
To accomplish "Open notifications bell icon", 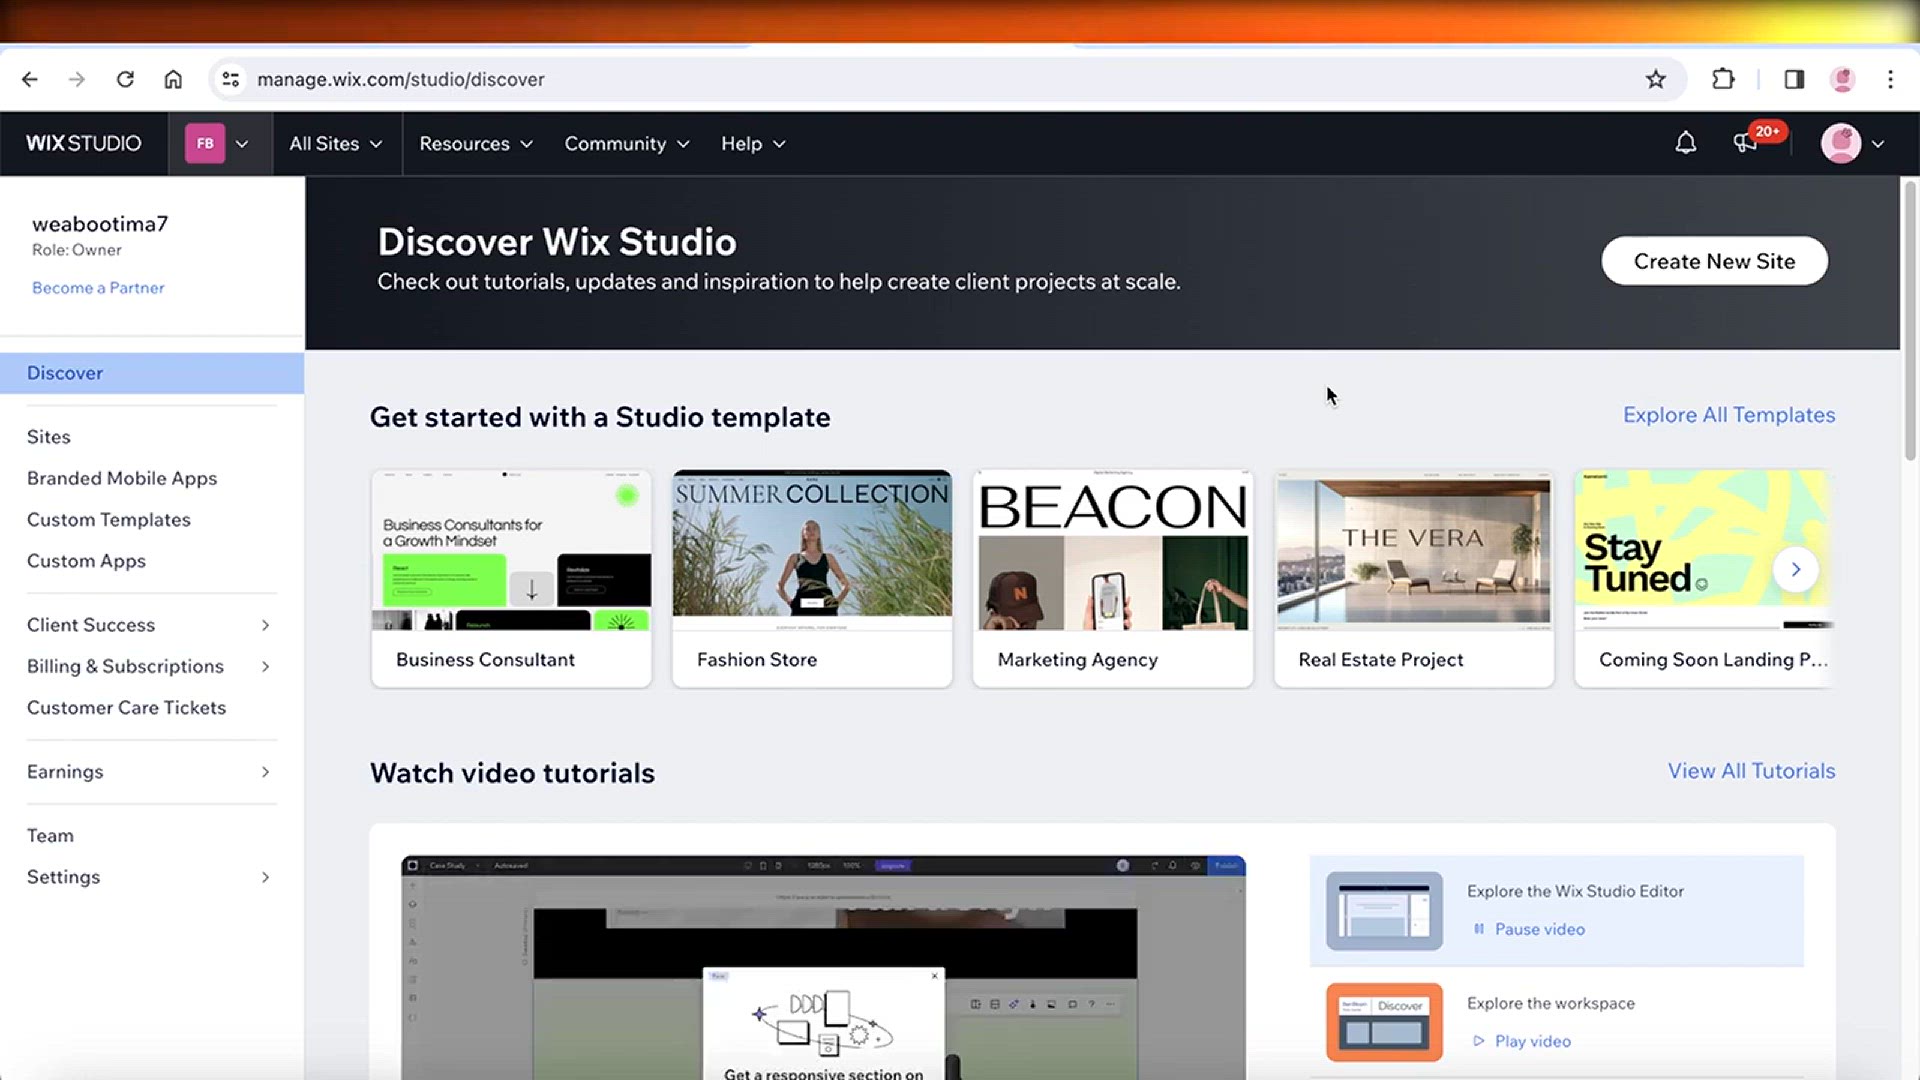I will [1686, 143].
